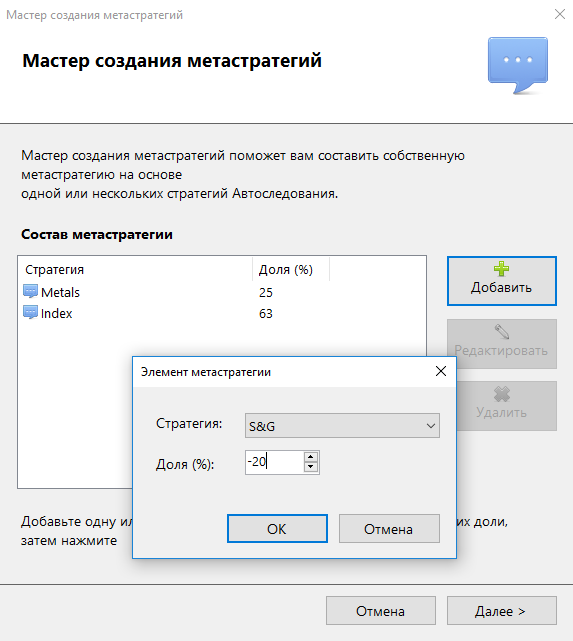Click the share value 25 for Metals
This screenshot has width=573, height=641.
coord(266,292)
